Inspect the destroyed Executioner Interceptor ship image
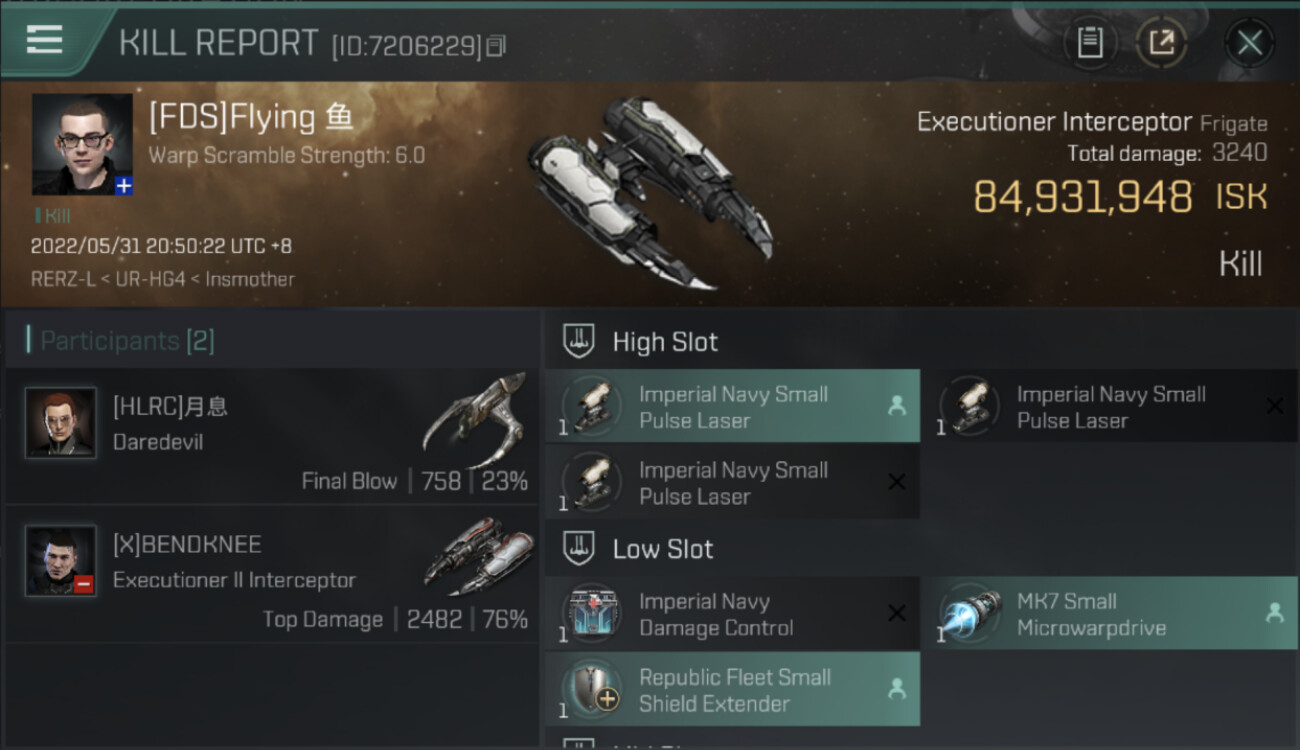 coord(650,192)
